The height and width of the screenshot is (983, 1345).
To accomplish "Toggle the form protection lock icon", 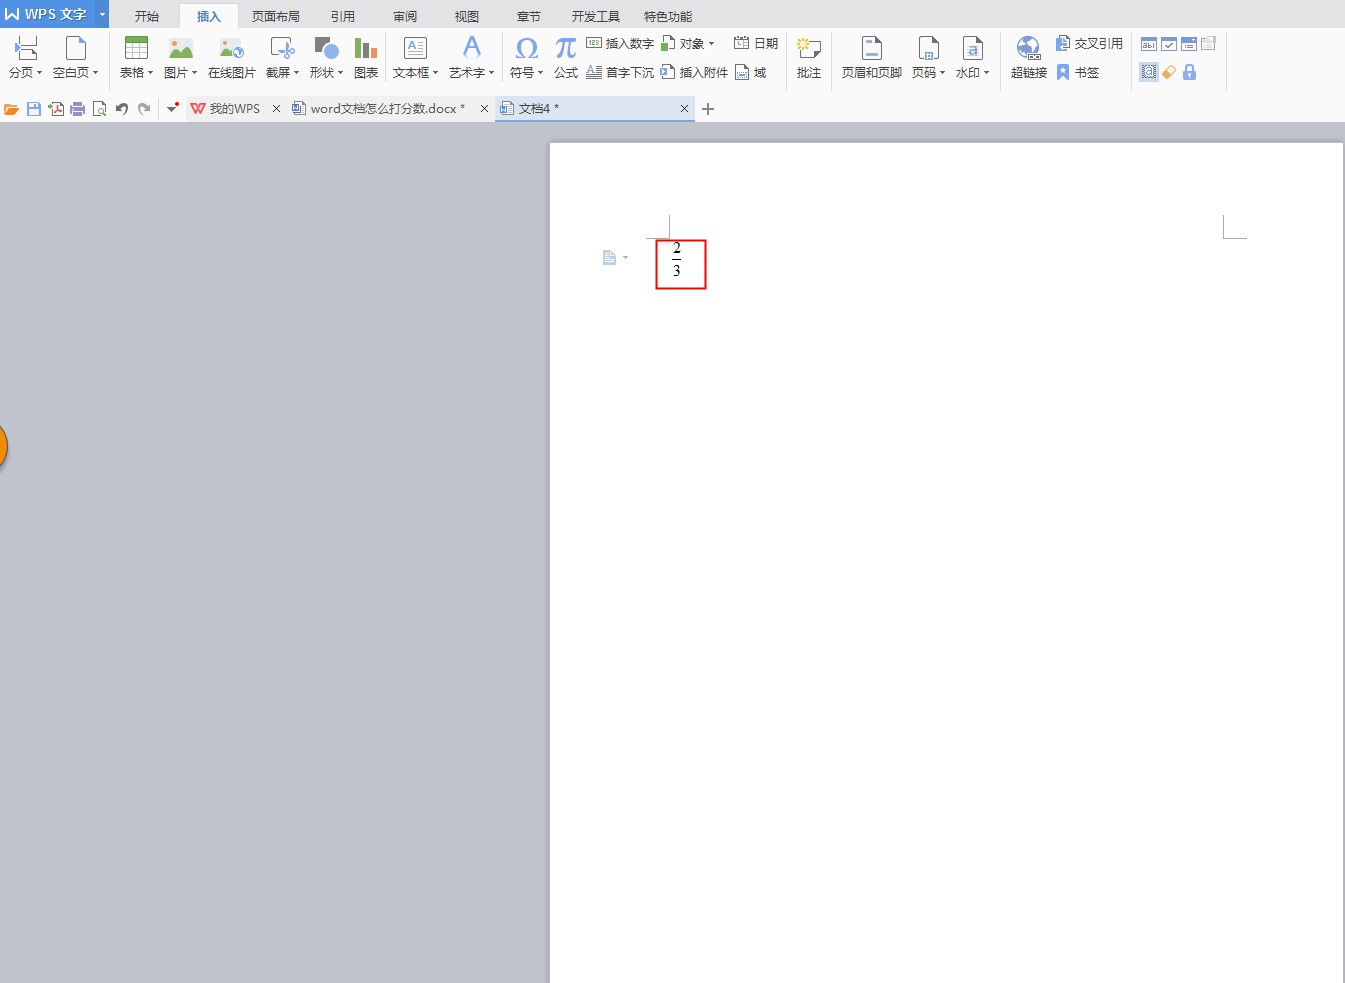I will tap(1189, 72).
